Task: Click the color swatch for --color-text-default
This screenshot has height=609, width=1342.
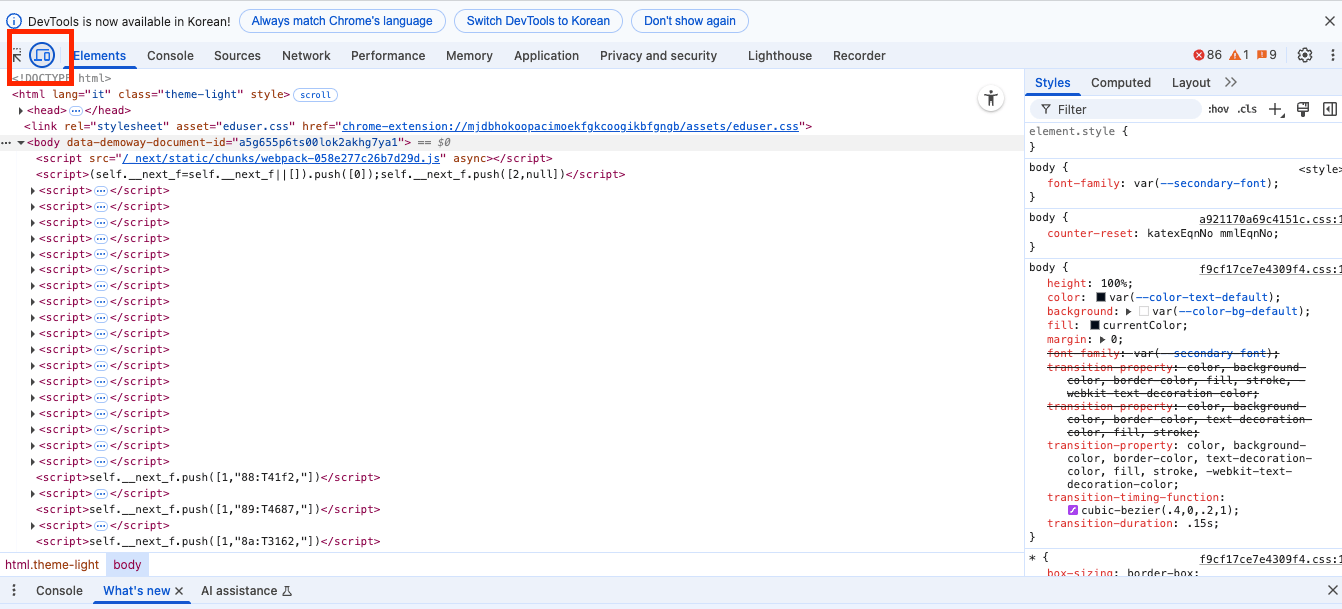Action: [x=1101, y=298]
